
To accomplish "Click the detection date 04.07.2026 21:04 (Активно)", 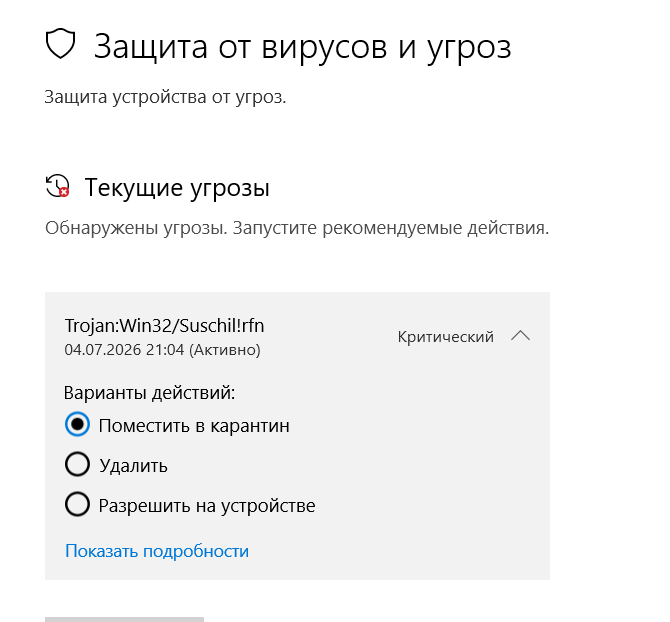I will (x=162, y=350).
